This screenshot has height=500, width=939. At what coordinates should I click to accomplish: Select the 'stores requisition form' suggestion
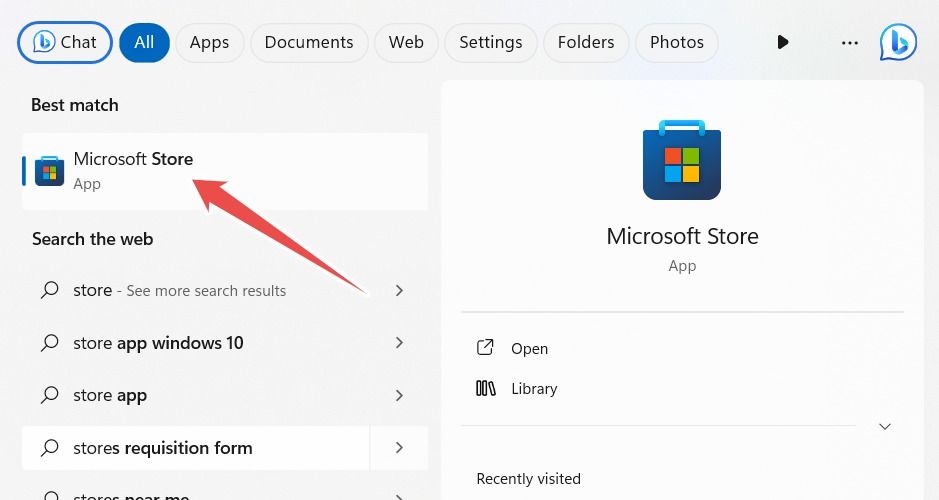point(195,448)
